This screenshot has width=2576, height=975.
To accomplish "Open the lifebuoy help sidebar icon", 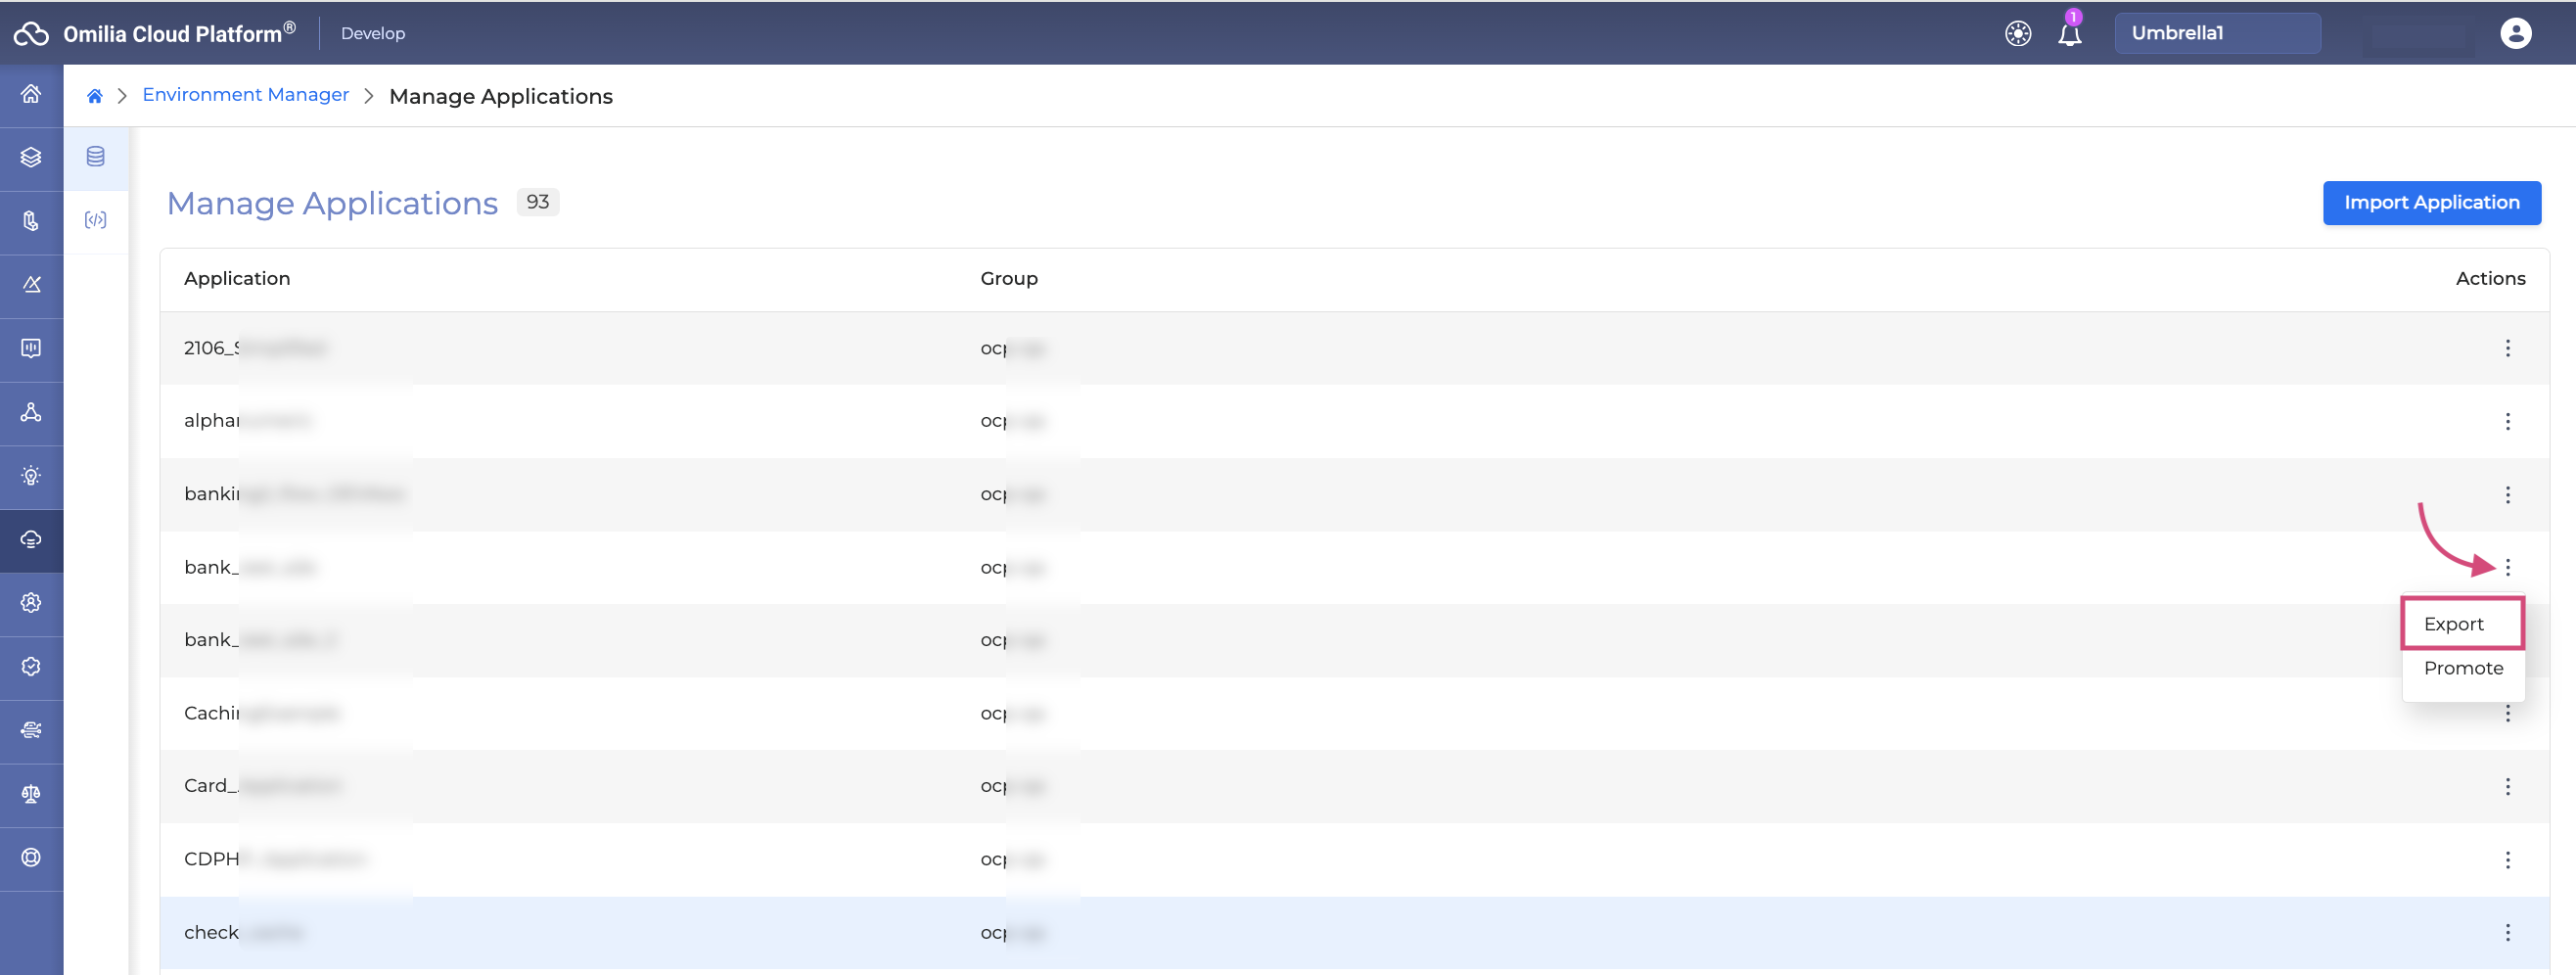I will 31,857.
